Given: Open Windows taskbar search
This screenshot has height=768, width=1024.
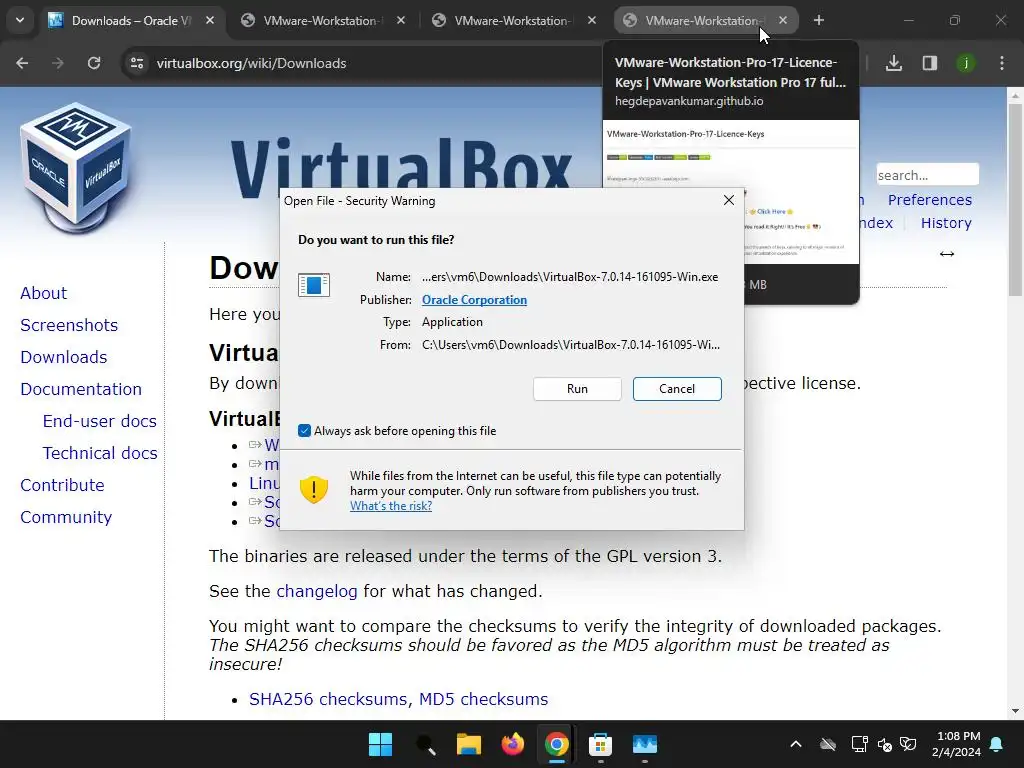Looking at the screenshot, I should [425, 744].
